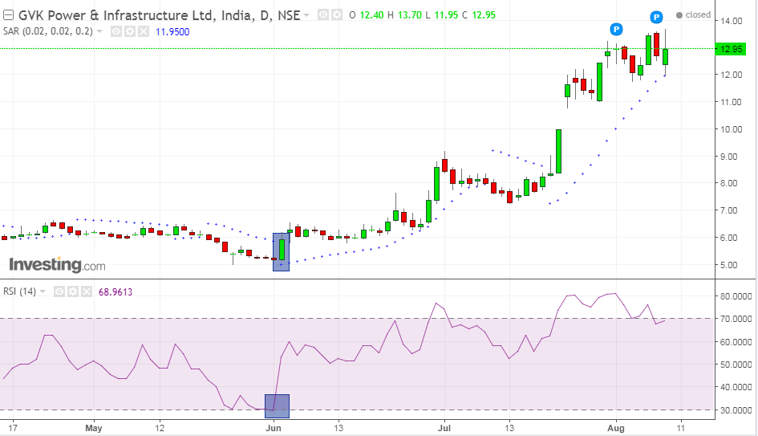Click the topmost blue P marker above last candles
Viewport: 758px width, 436px height.
(x=656, y=17)
